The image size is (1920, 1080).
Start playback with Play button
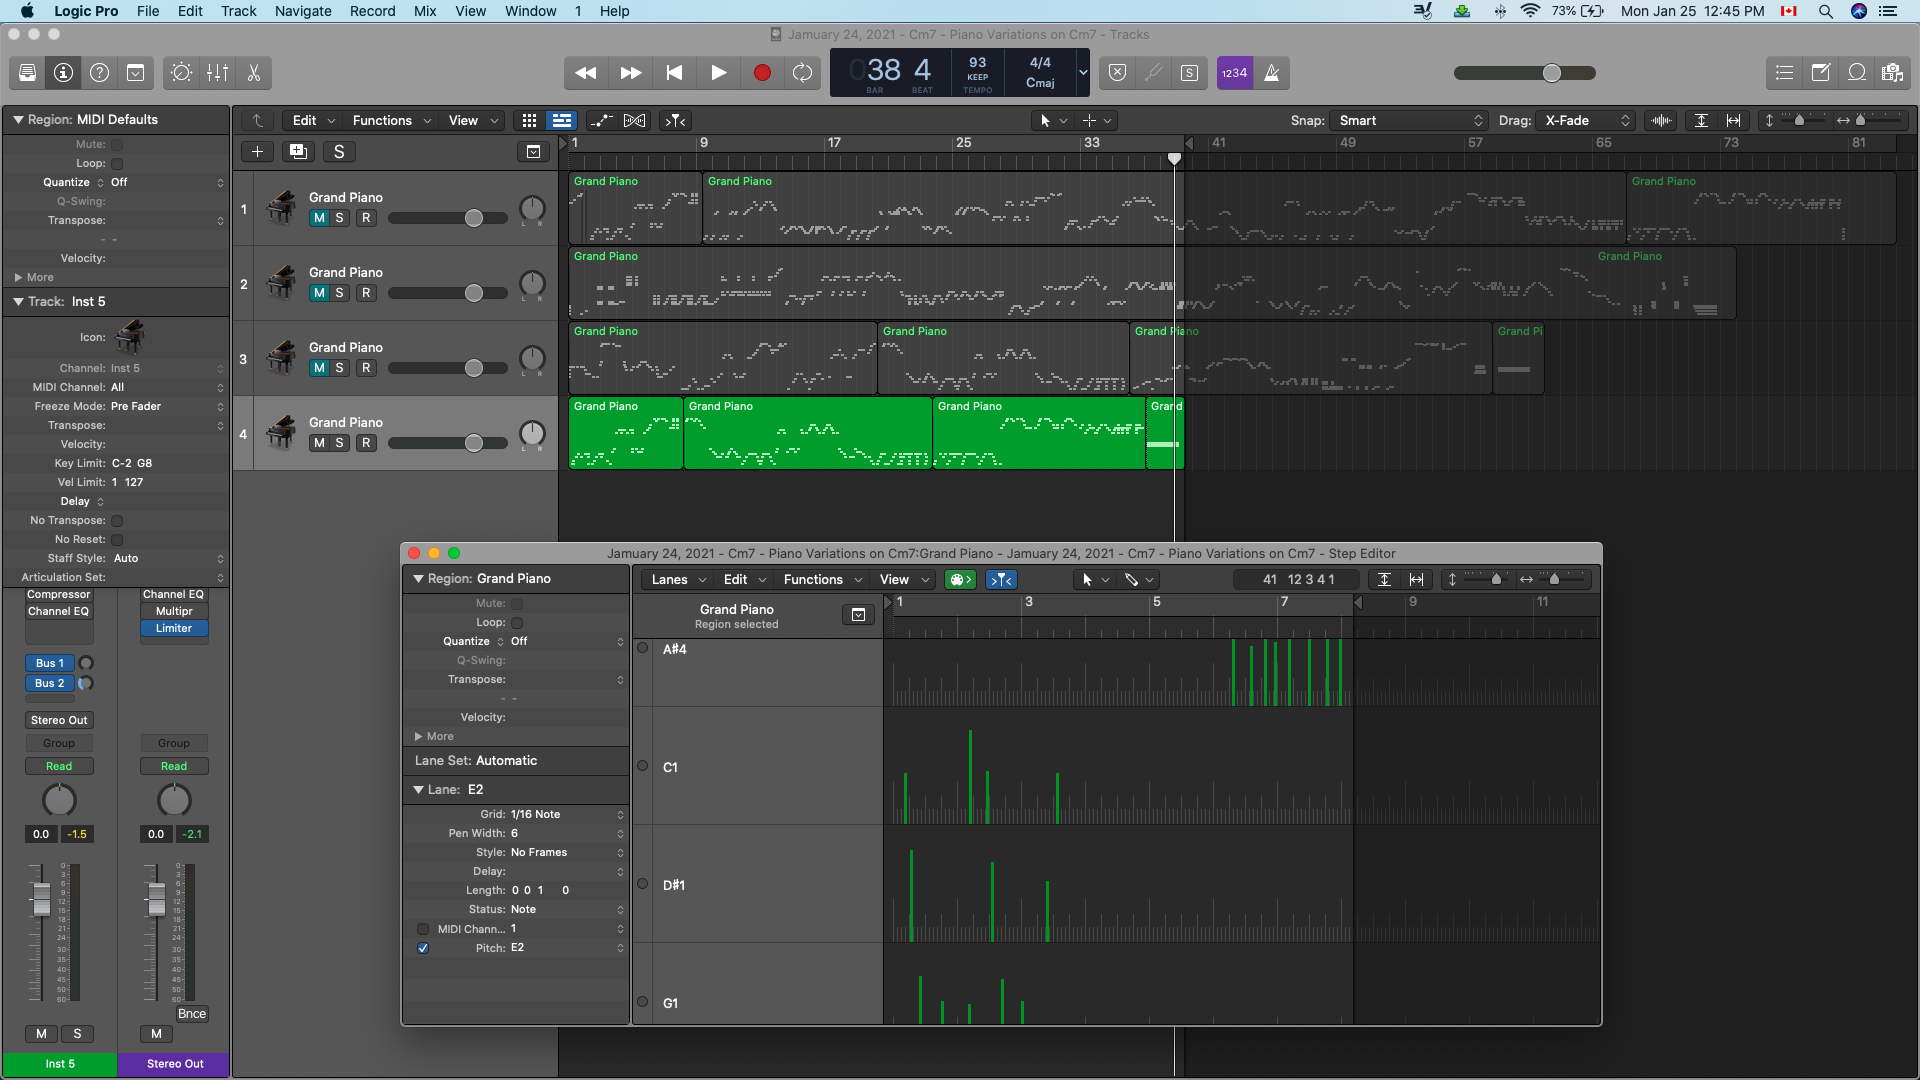[718, 73]
